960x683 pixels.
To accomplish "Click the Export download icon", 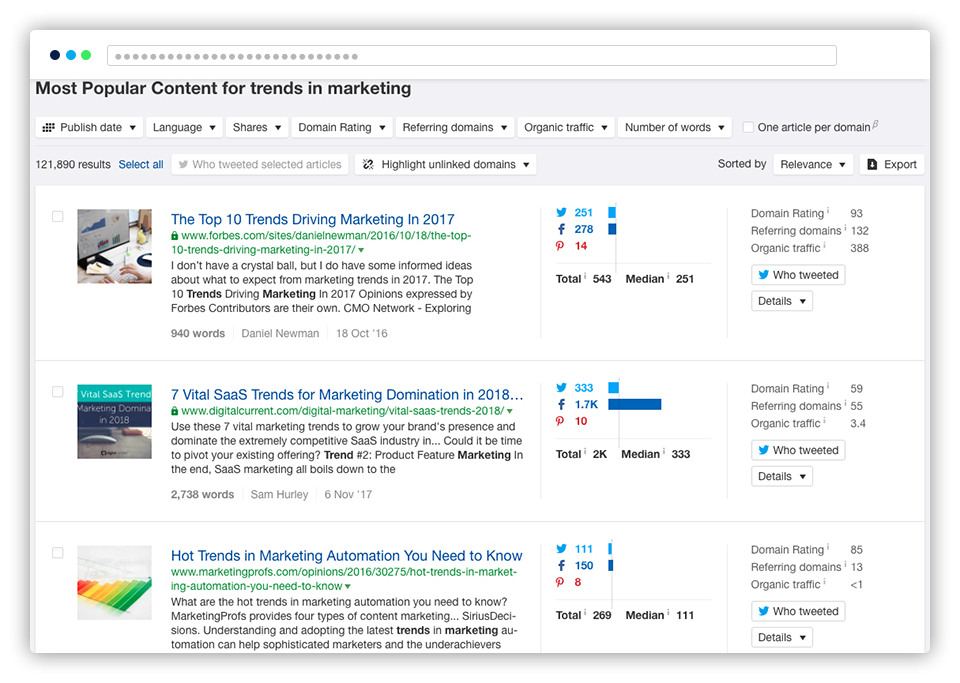I will [872, 165].
